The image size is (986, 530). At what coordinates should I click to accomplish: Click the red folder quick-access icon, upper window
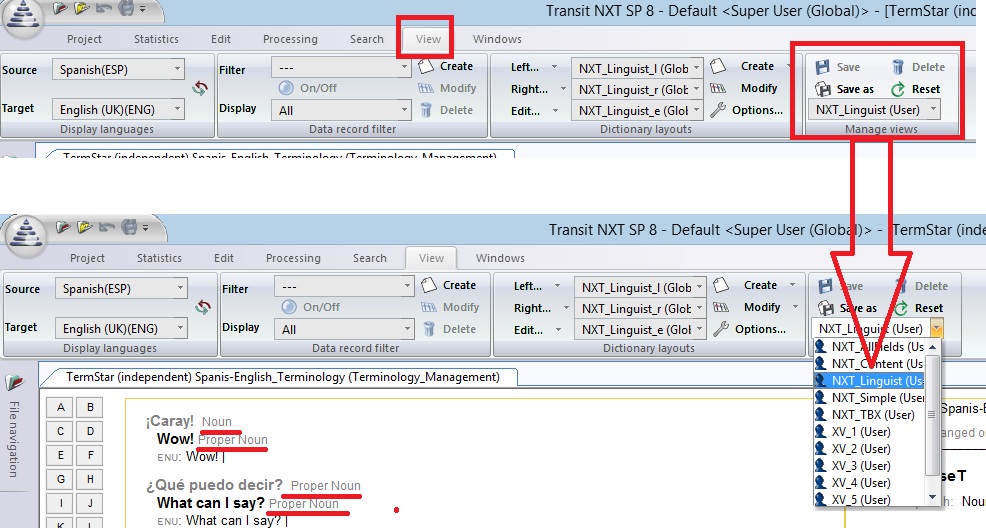coord(59,8)
